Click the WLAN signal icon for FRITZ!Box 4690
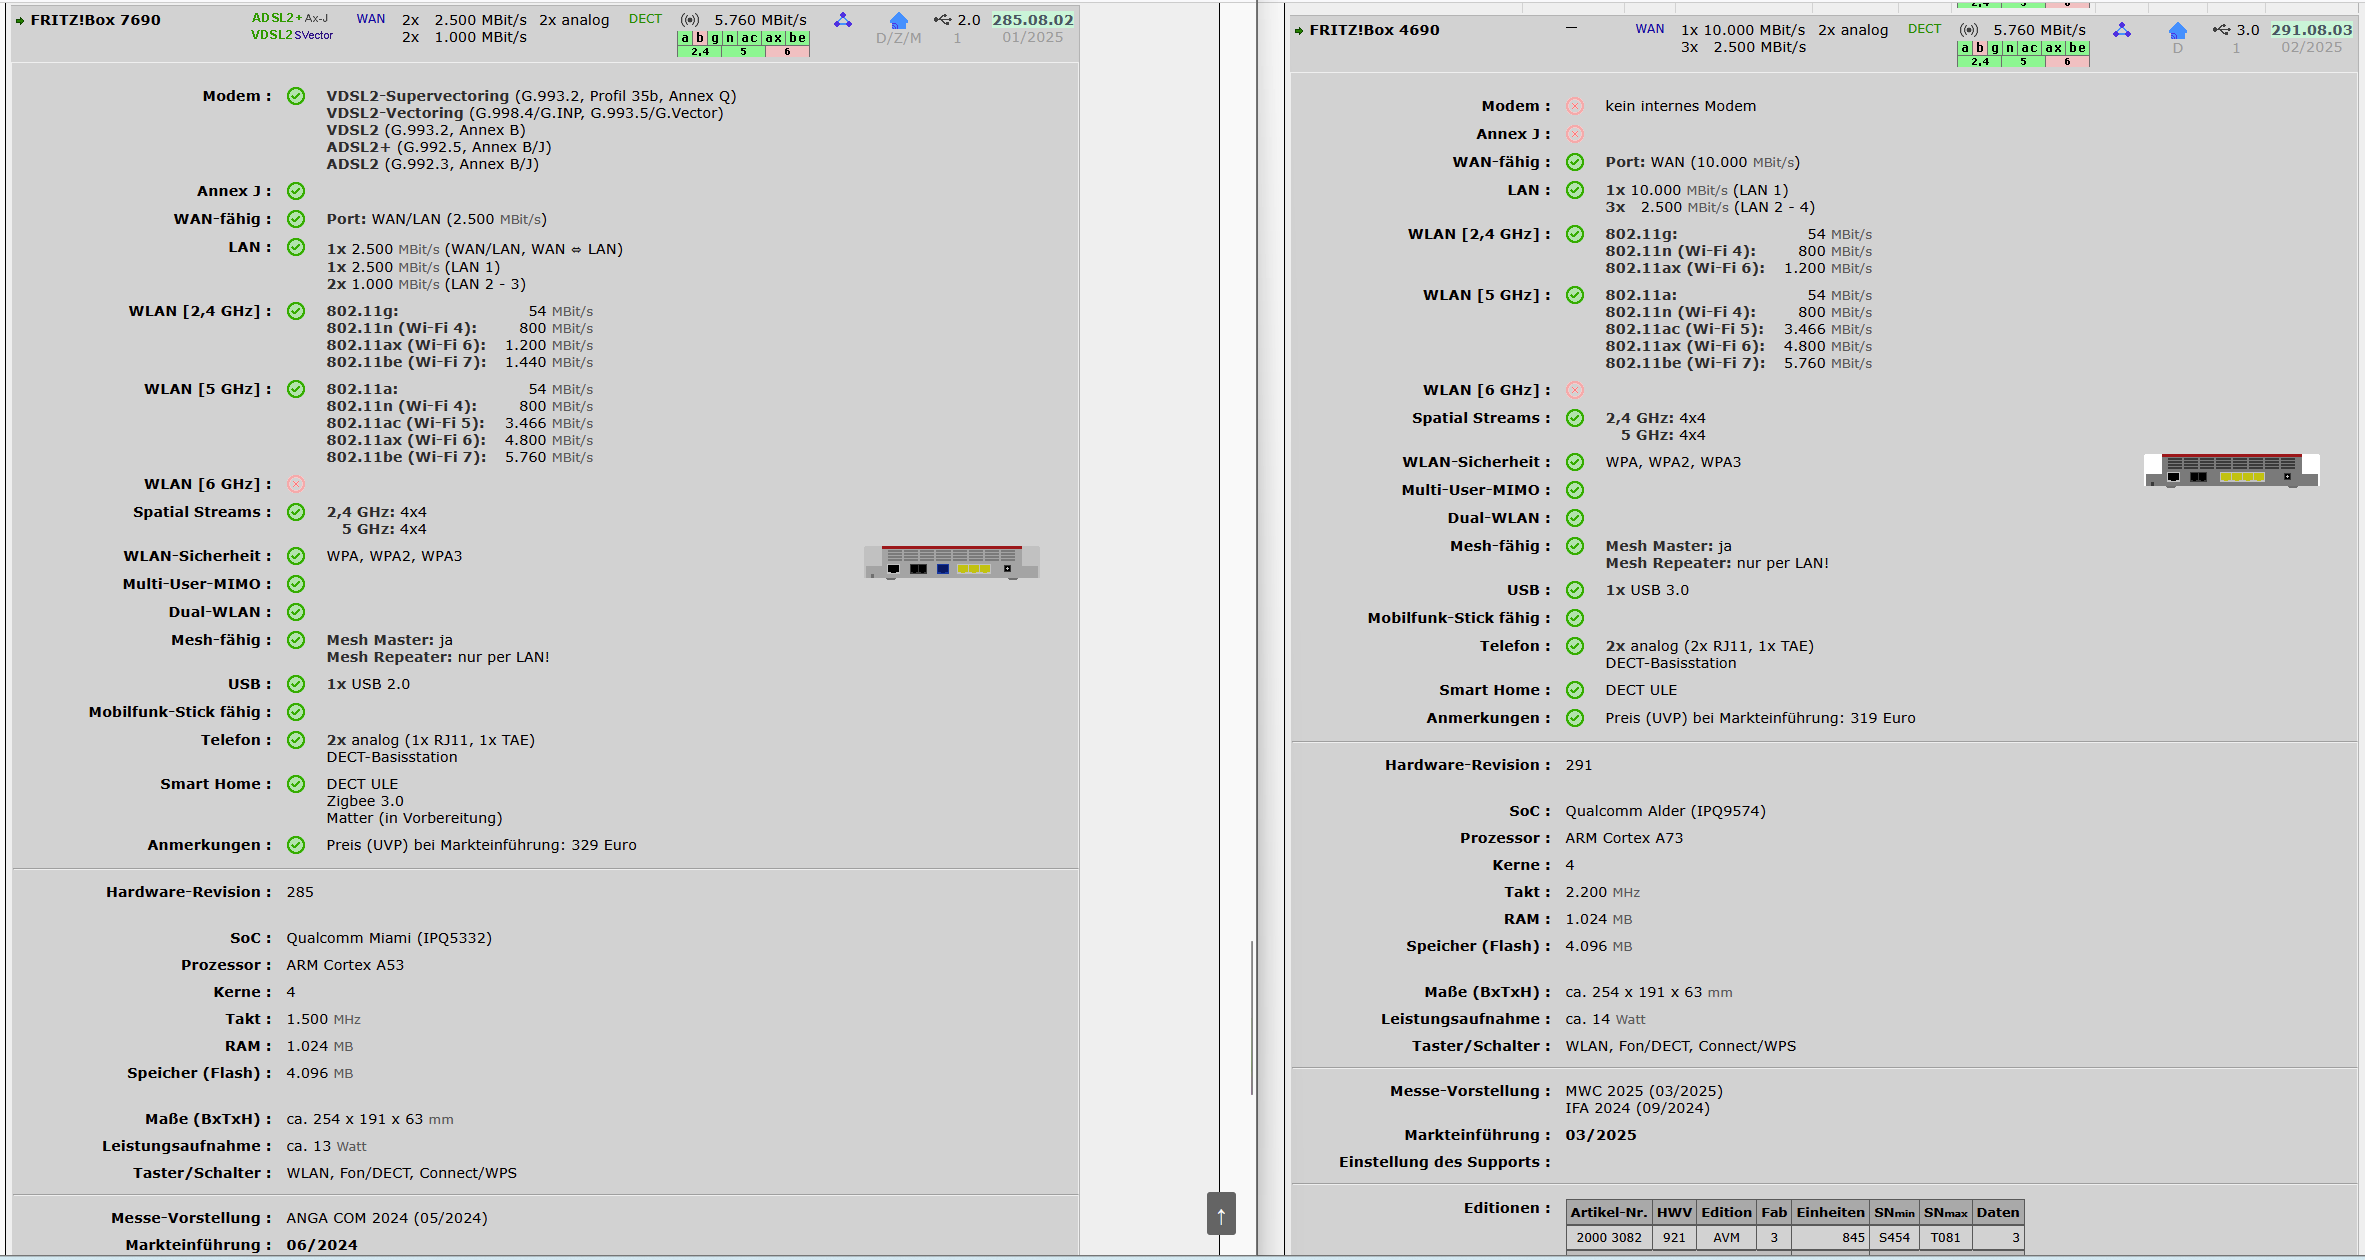 (1968, 30)
